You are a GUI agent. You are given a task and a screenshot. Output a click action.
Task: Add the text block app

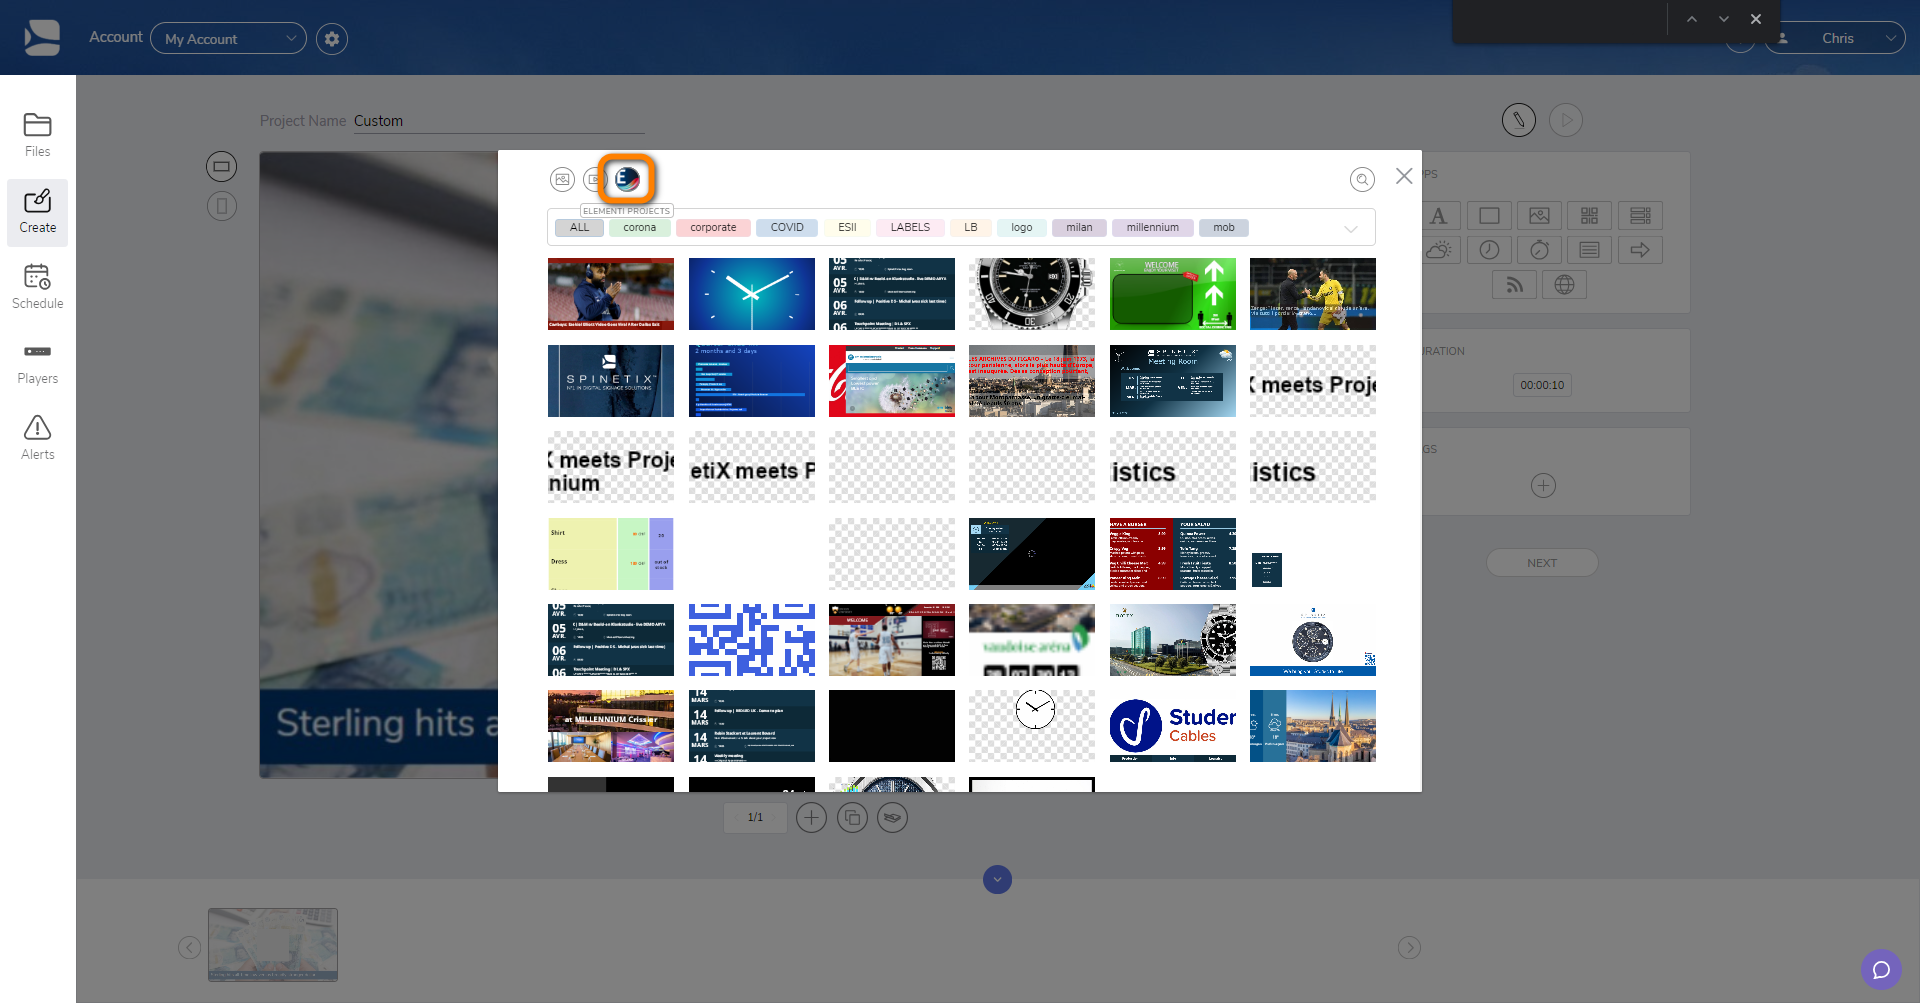(1590, 250)
